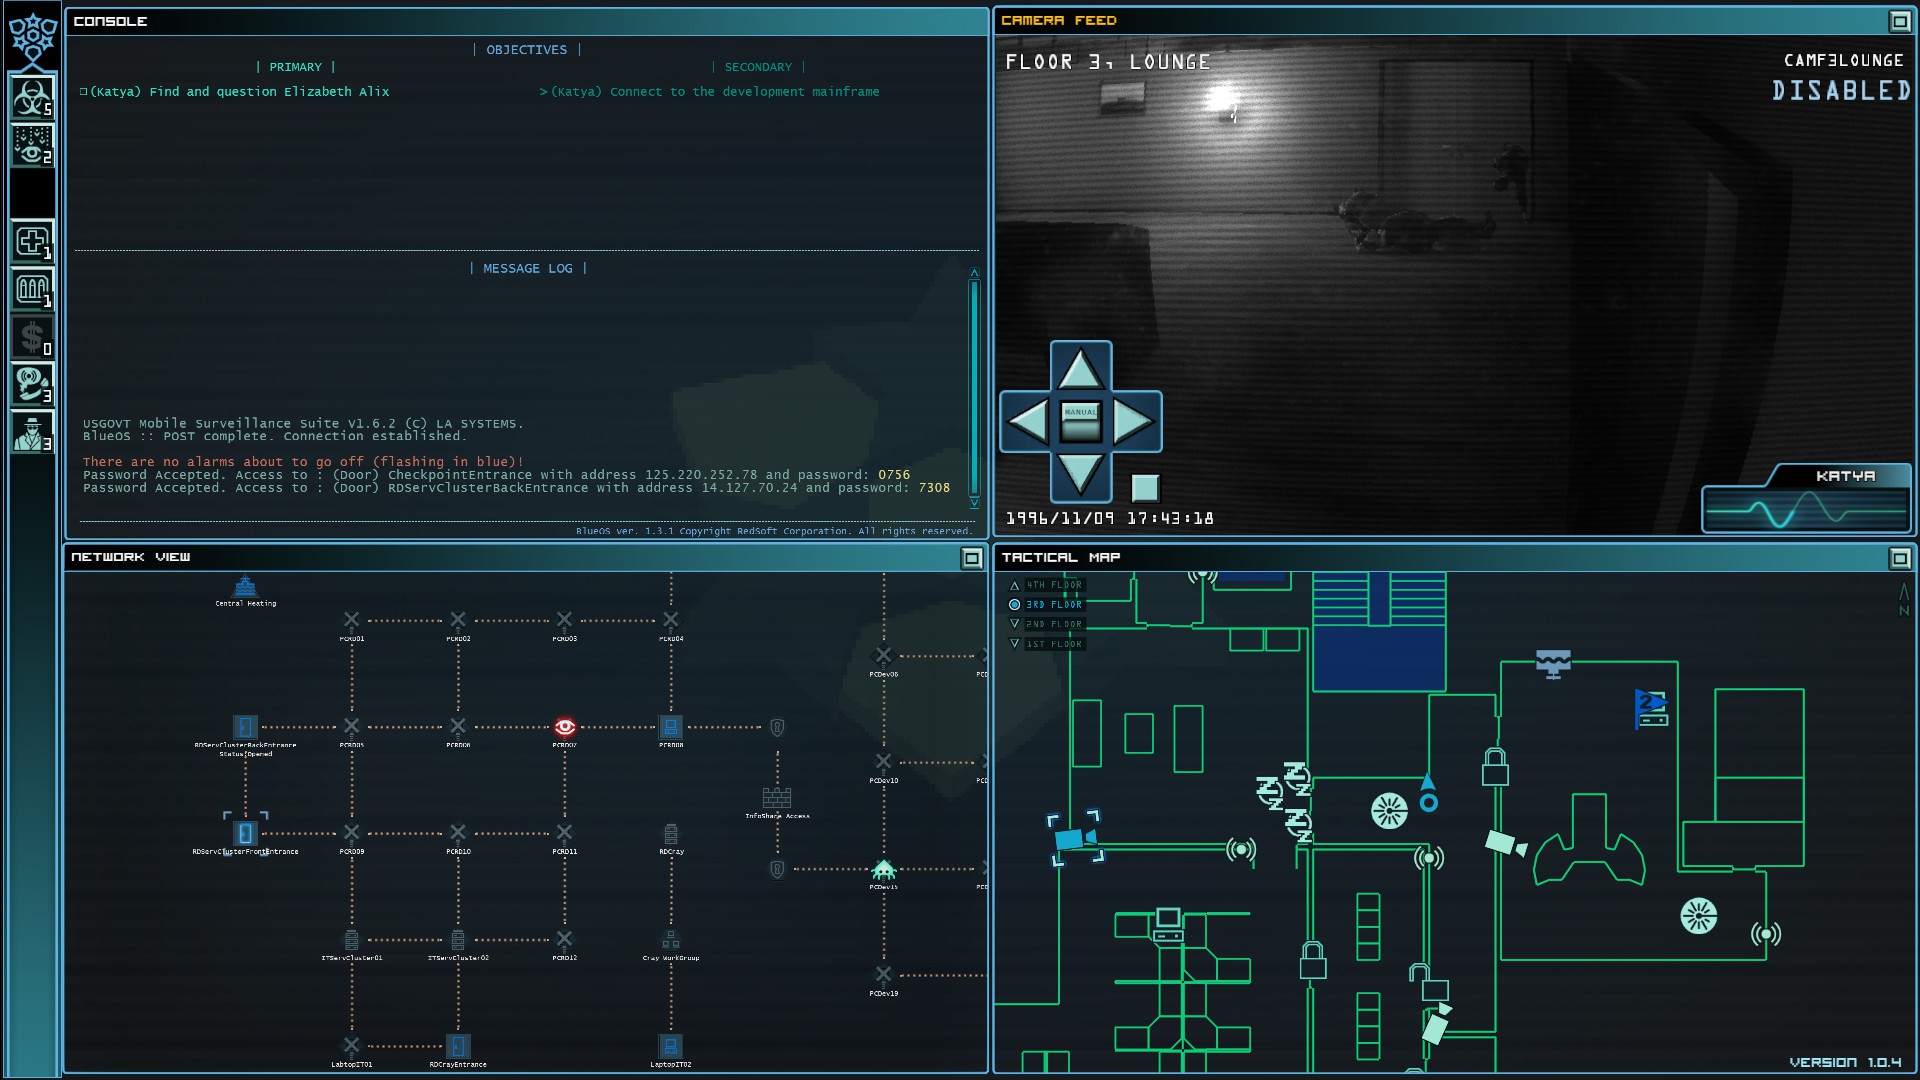The height and width of the screenshot is (1080, 1920).
Task: Toggle the MANUAL camera control button
Action: [x=1080, y=421]
